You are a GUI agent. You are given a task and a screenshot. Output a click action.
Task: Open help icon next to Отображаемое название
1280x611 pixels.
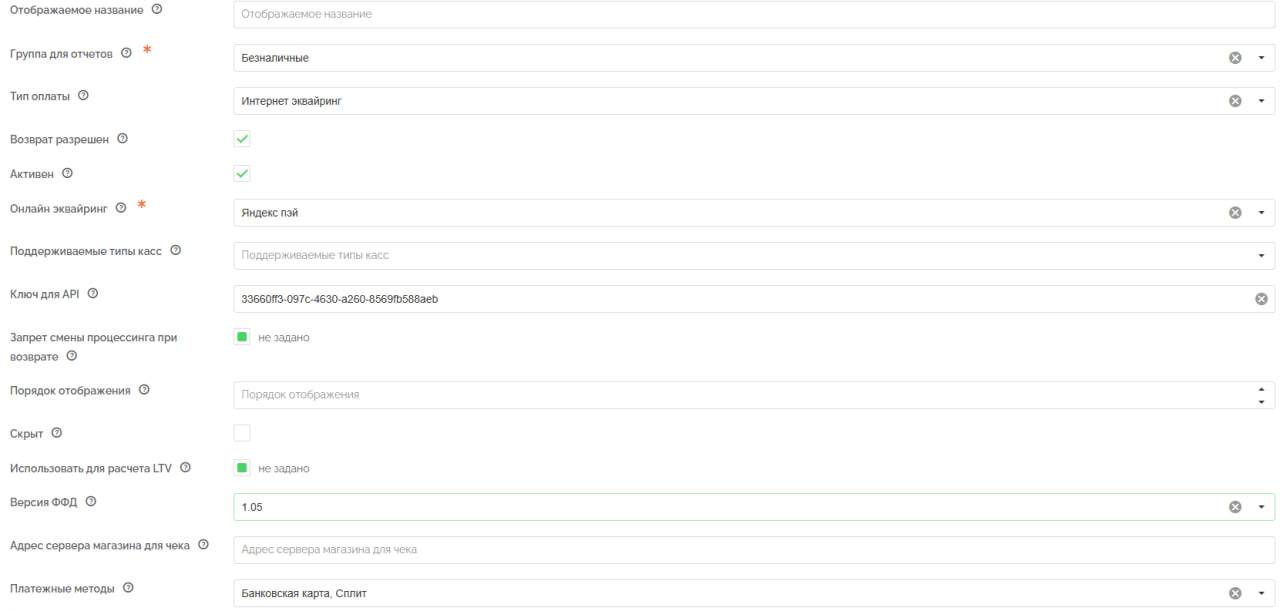click(x=156, y=9)
